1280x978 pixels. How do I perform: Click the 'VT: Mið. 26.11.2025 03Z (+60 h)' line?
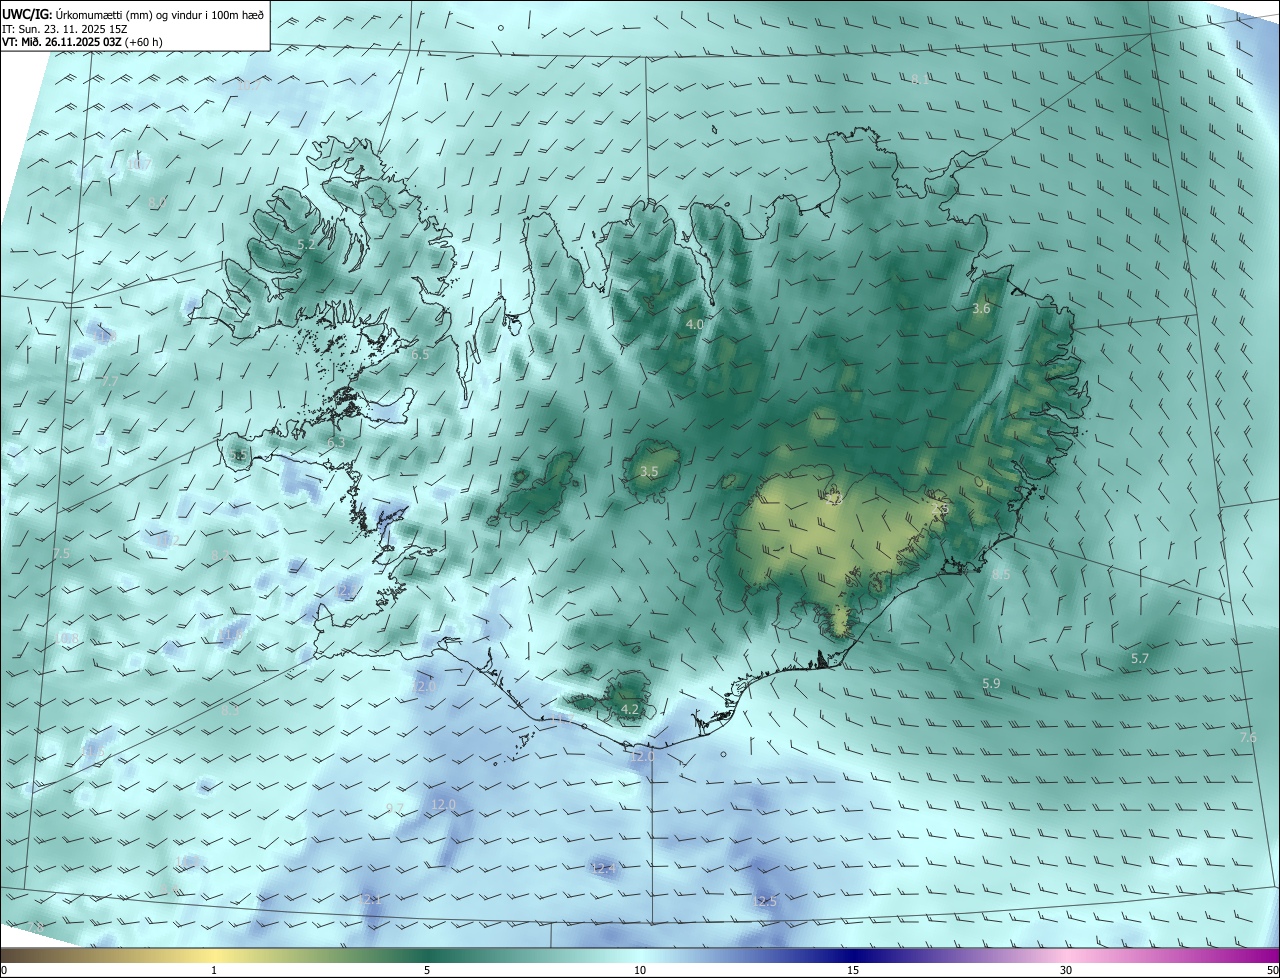[83, 41]
